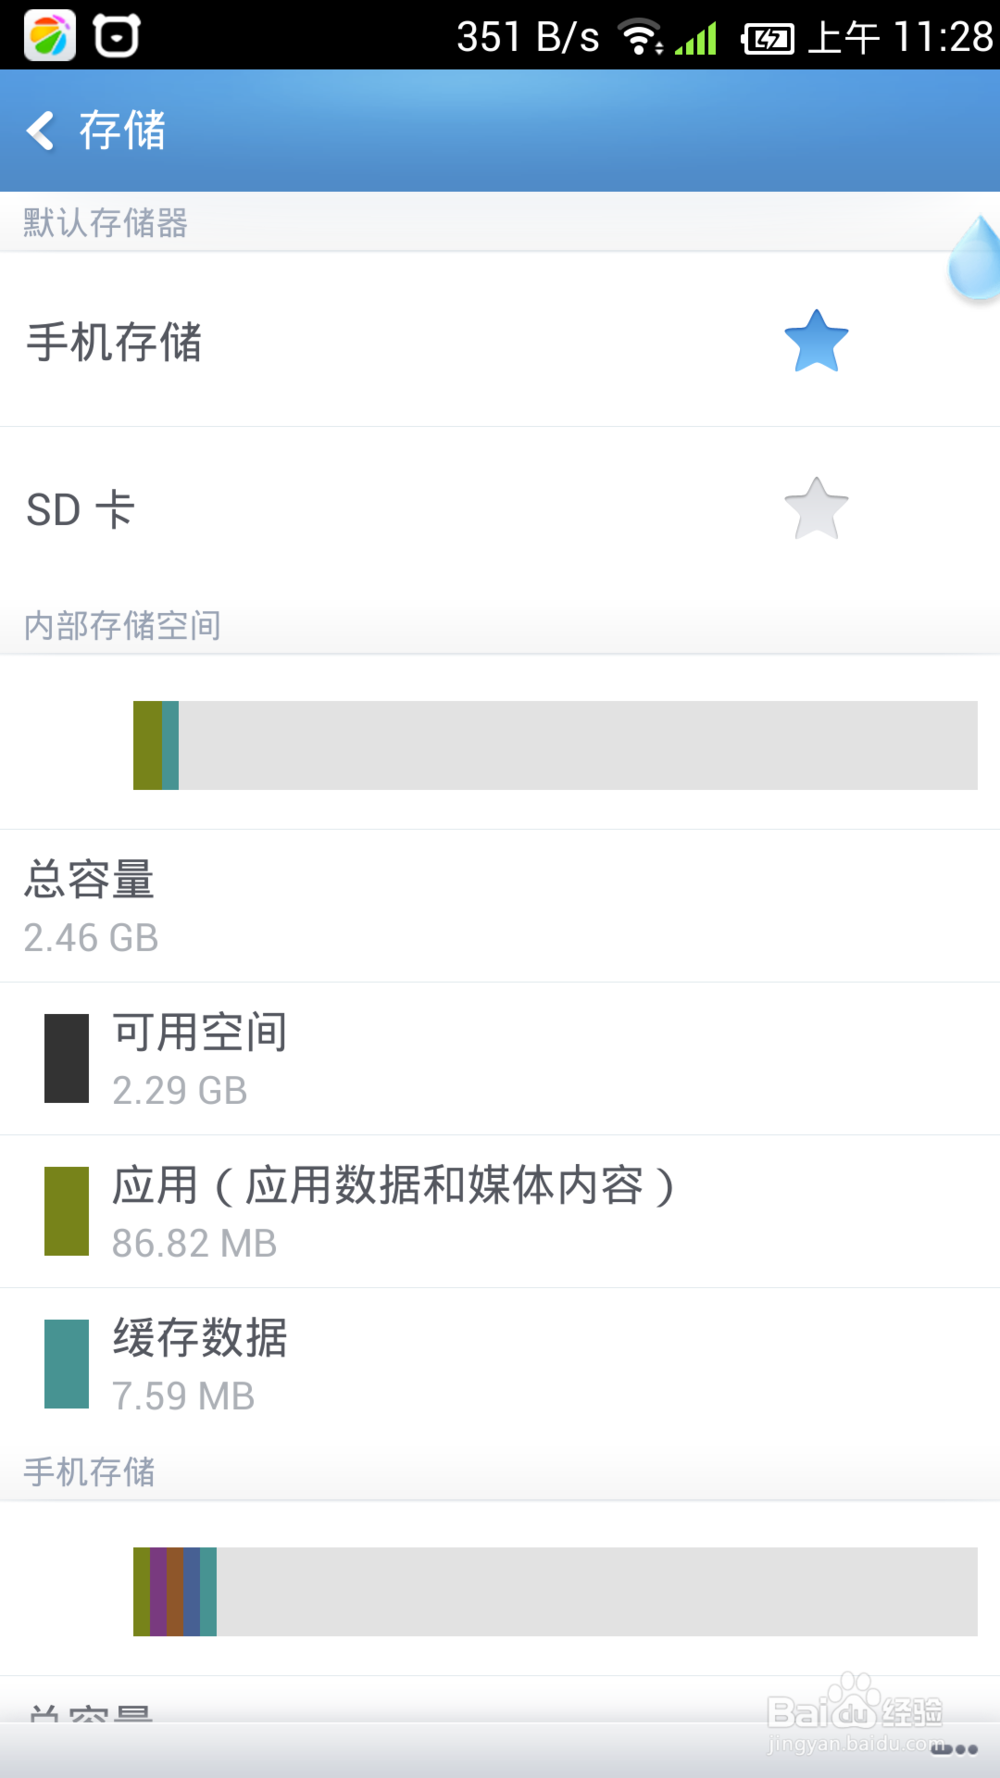
Task: Set SD 卡 as default with gray star
Action: tap(816, 508)
